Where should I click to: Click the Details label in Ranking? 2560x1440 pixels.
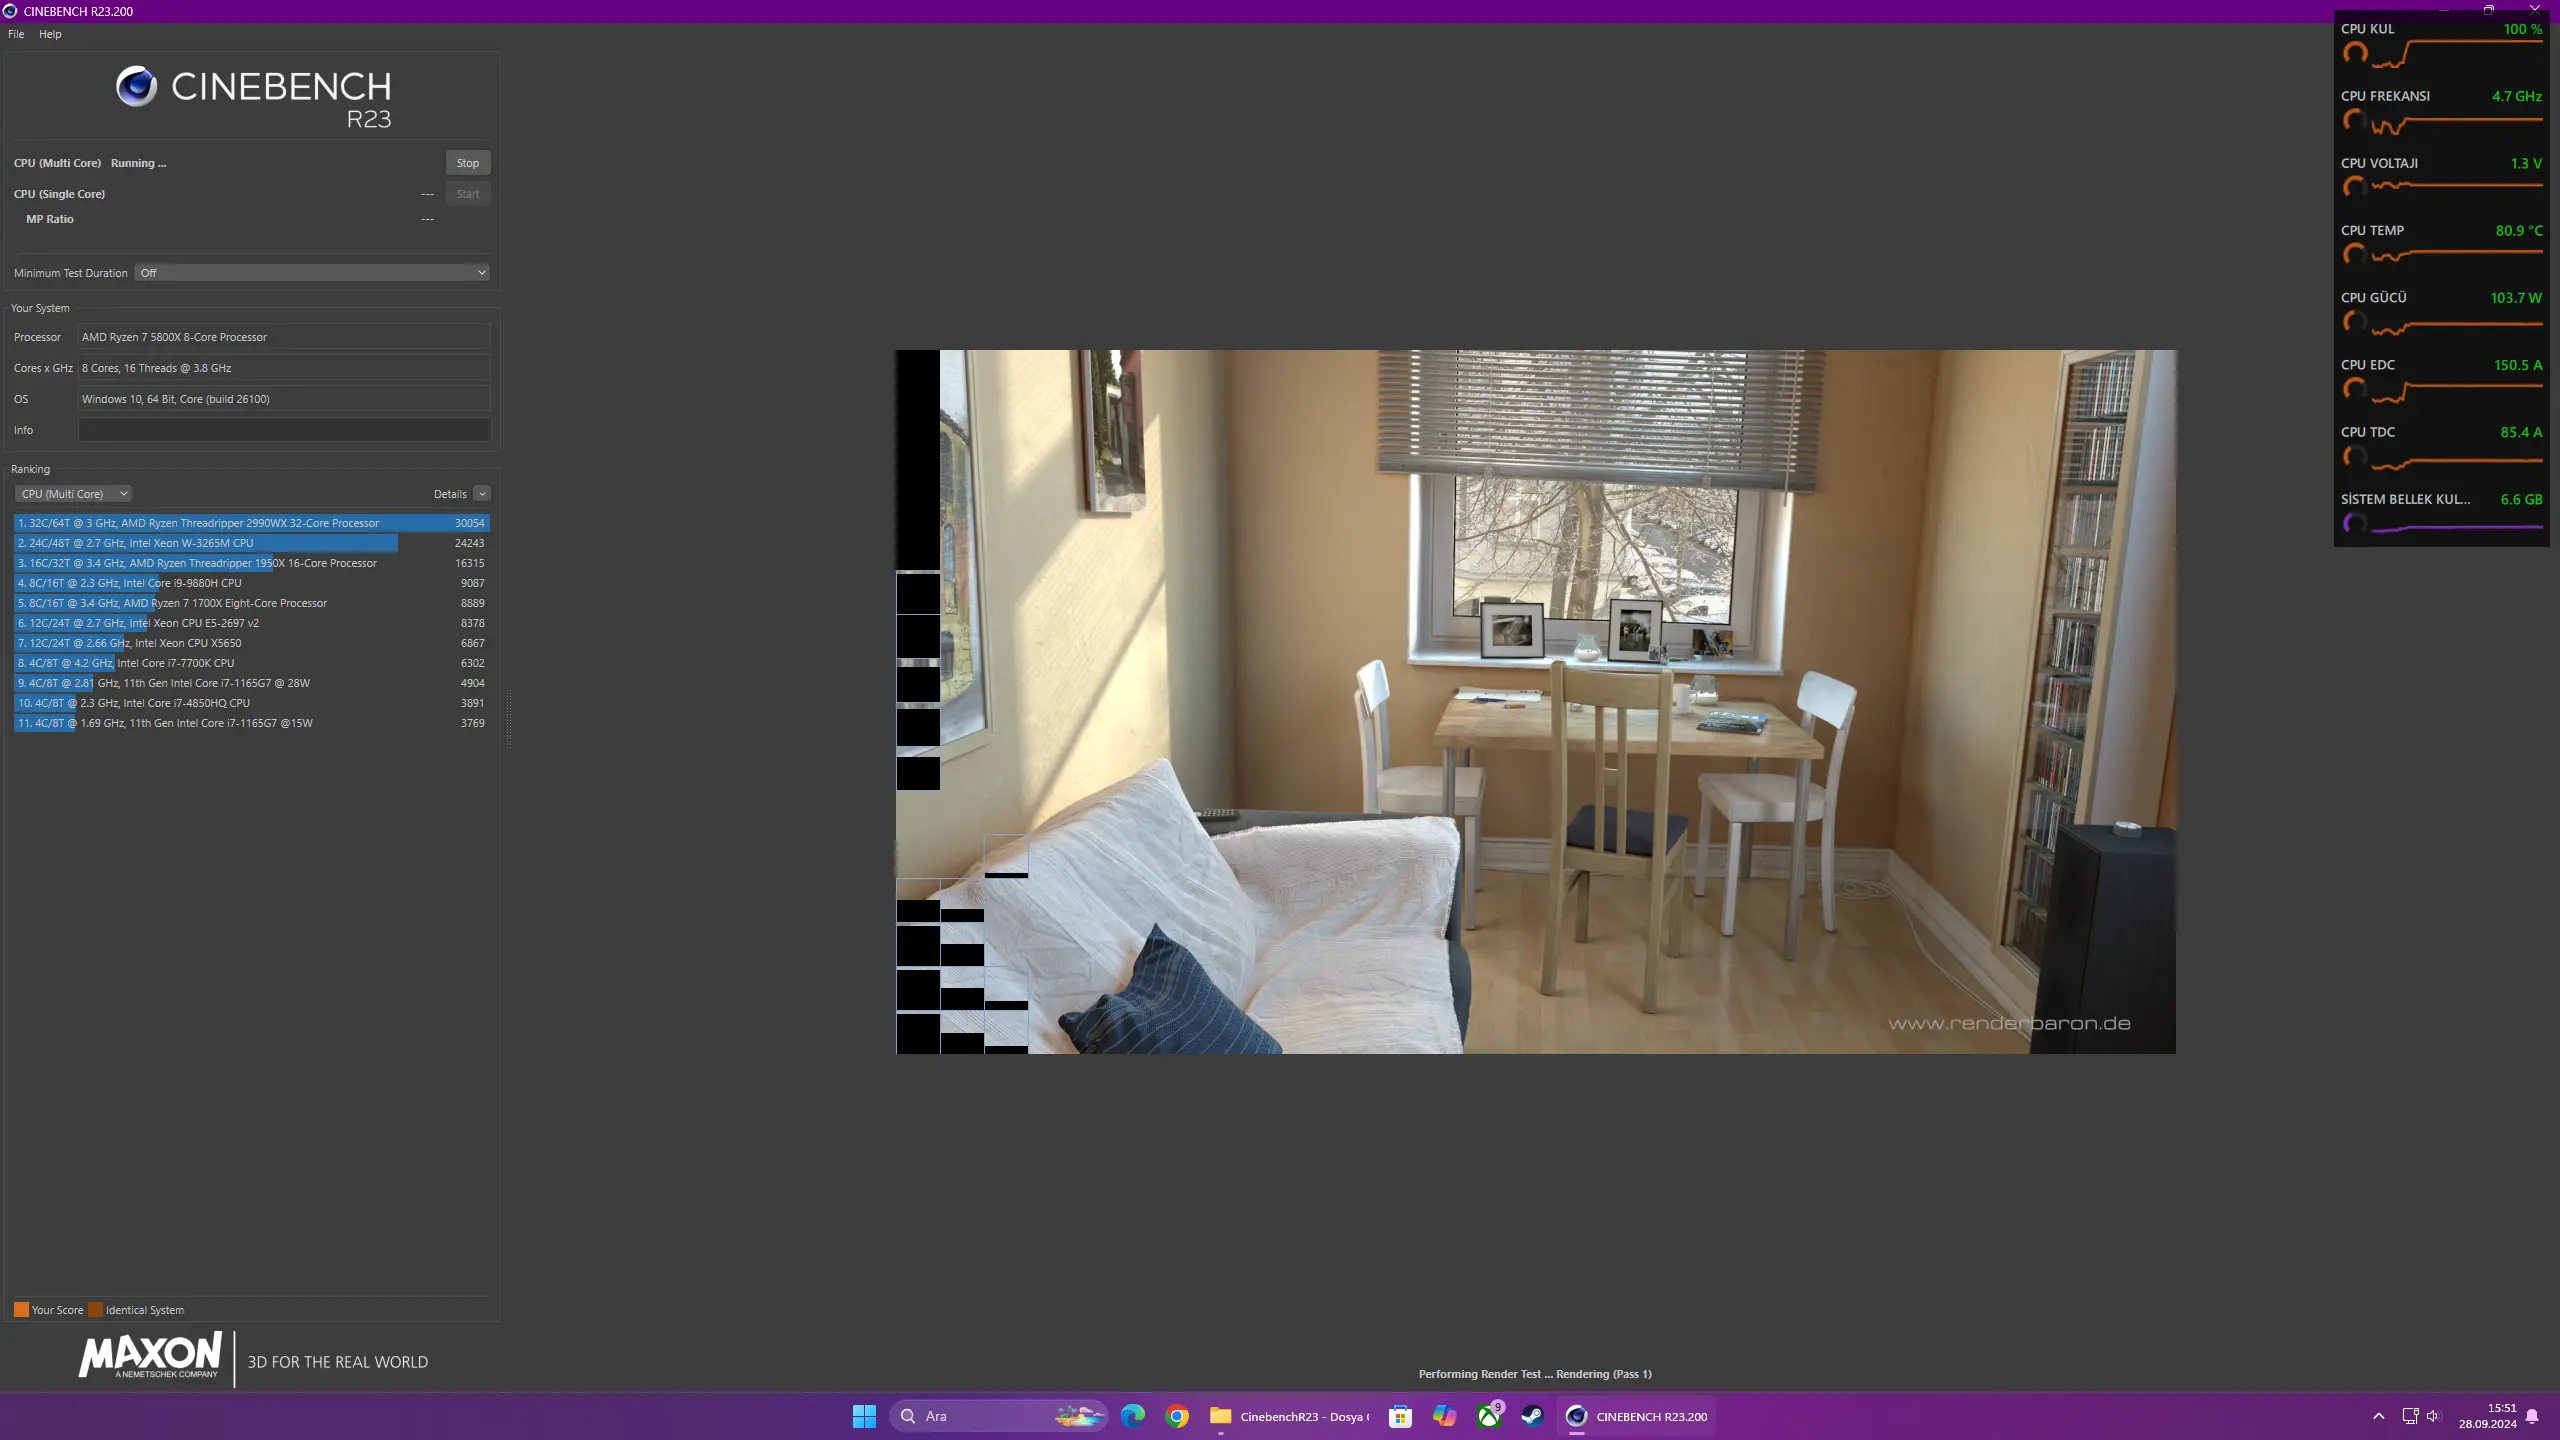(x=450, y=494)
